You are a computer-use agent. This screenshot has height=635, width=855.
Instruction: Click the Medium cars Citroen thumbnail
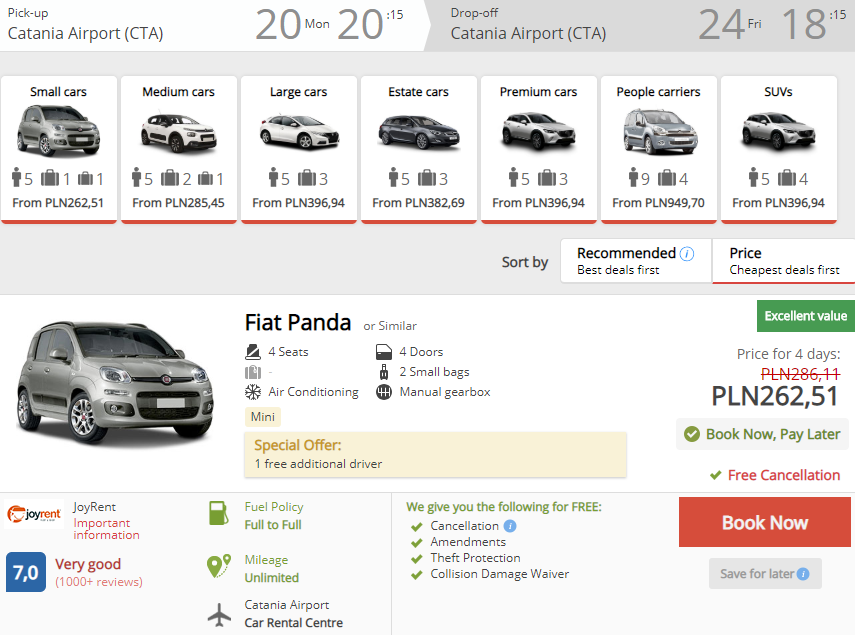click(178, 132)
